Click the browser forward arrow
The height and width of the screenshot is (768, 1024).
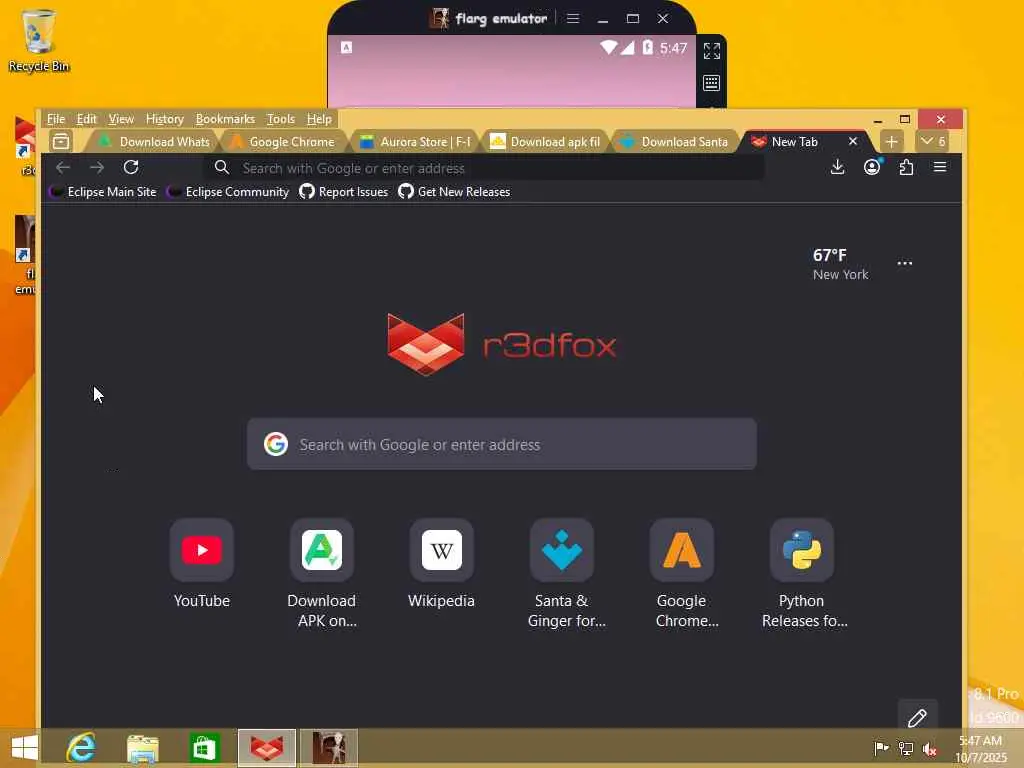point(97,168)
